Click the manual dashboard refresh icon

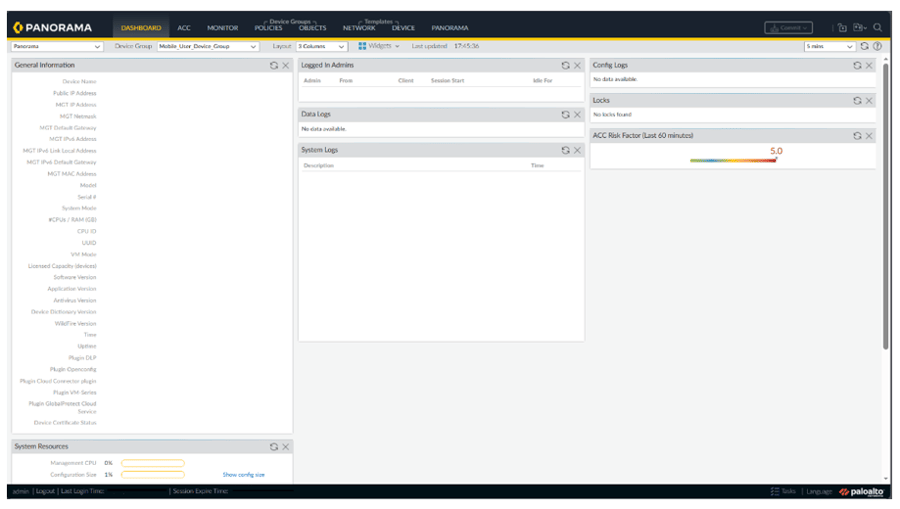(x=865, y=46)
